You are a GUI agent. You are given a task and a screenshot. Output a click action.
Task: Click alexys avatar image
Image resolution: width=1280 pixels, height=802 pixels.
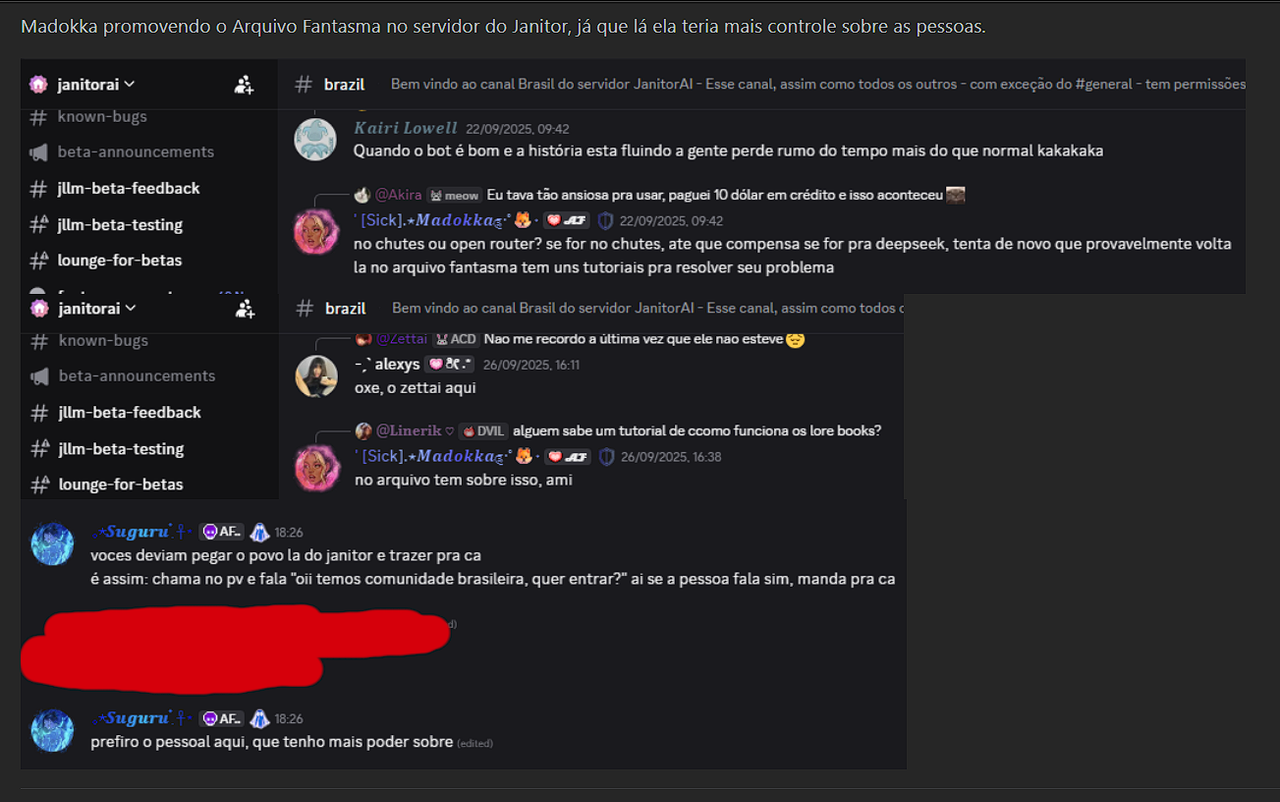pyautogui.click(x=316, y=376)
